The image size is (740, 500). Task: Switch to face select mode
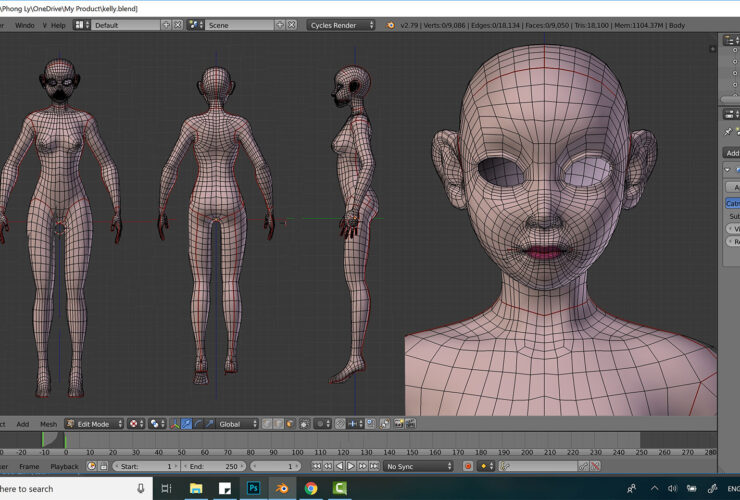coord(290,424)
